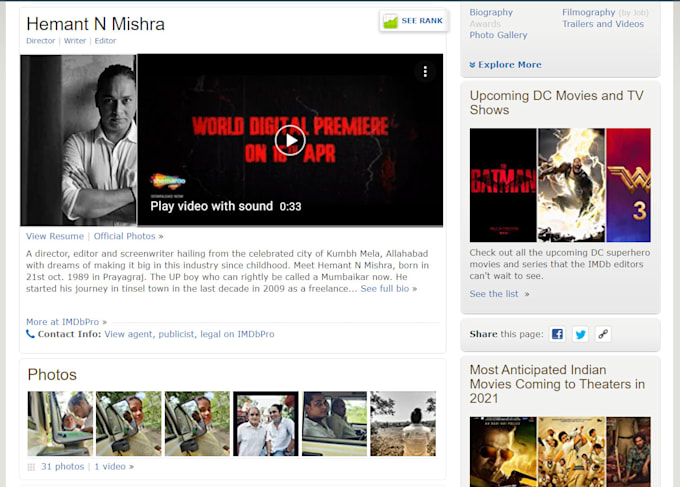
Task: Click Most Anticipated Indian Movies heading
Action: pyautogui.click(x=557, y=384)
